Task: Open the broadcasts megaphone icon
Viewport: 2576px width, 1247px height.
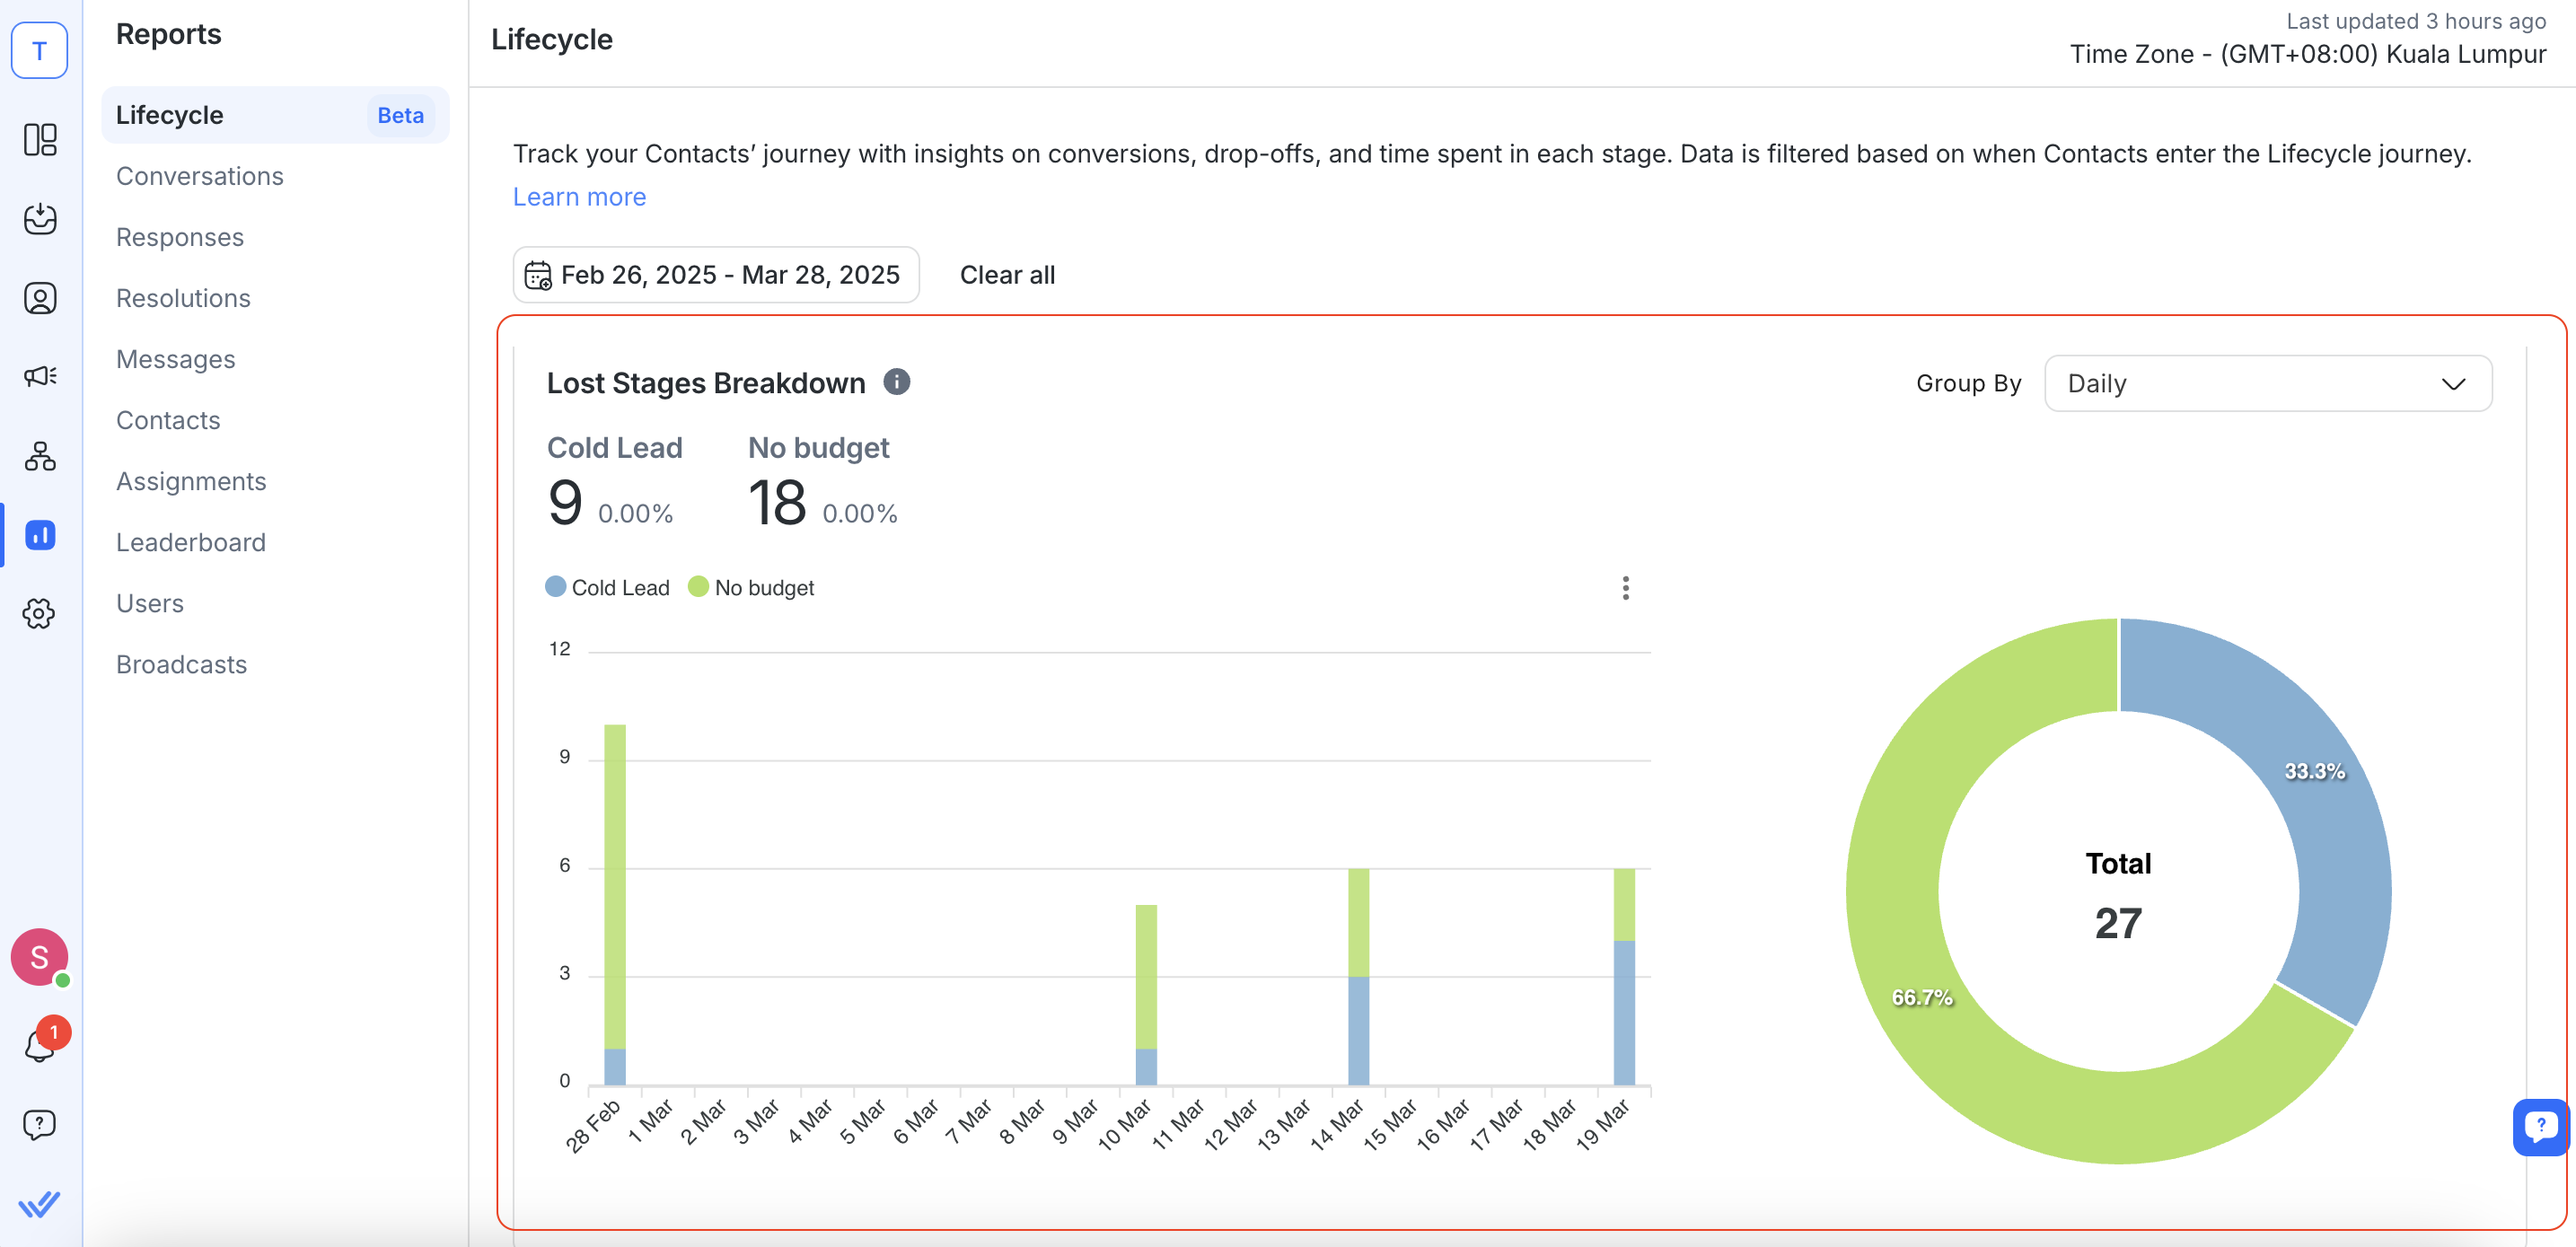Action: pyautogui.click(x=40, y=376)
